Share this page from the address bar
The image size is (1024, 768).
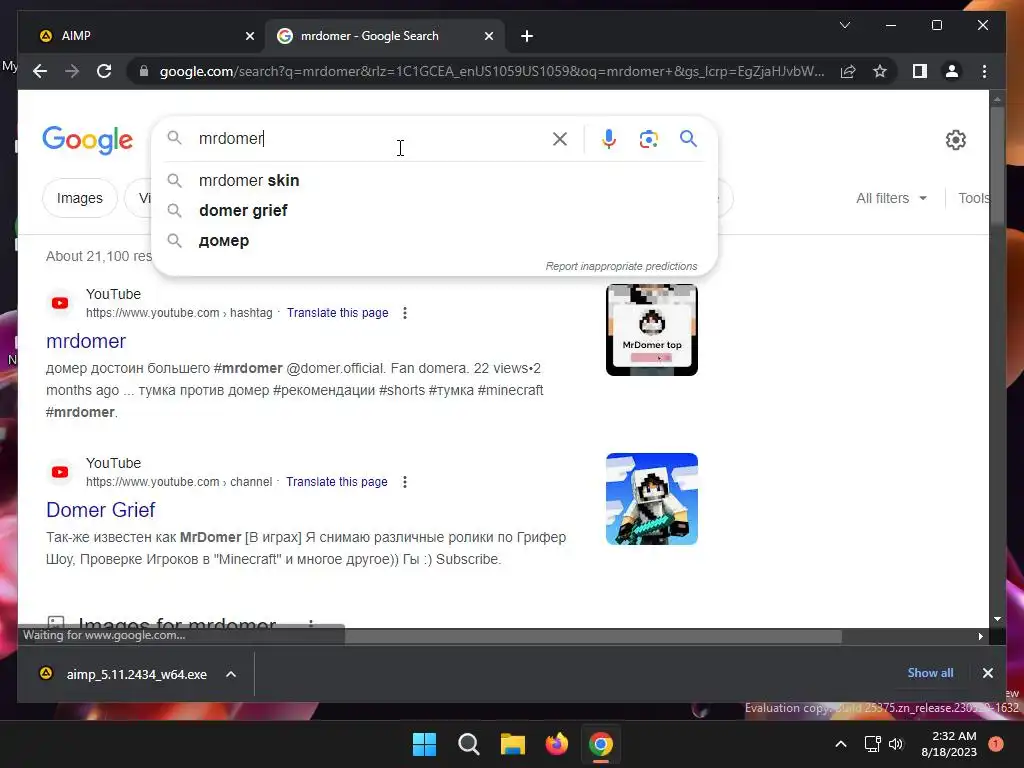pos(848,71)
